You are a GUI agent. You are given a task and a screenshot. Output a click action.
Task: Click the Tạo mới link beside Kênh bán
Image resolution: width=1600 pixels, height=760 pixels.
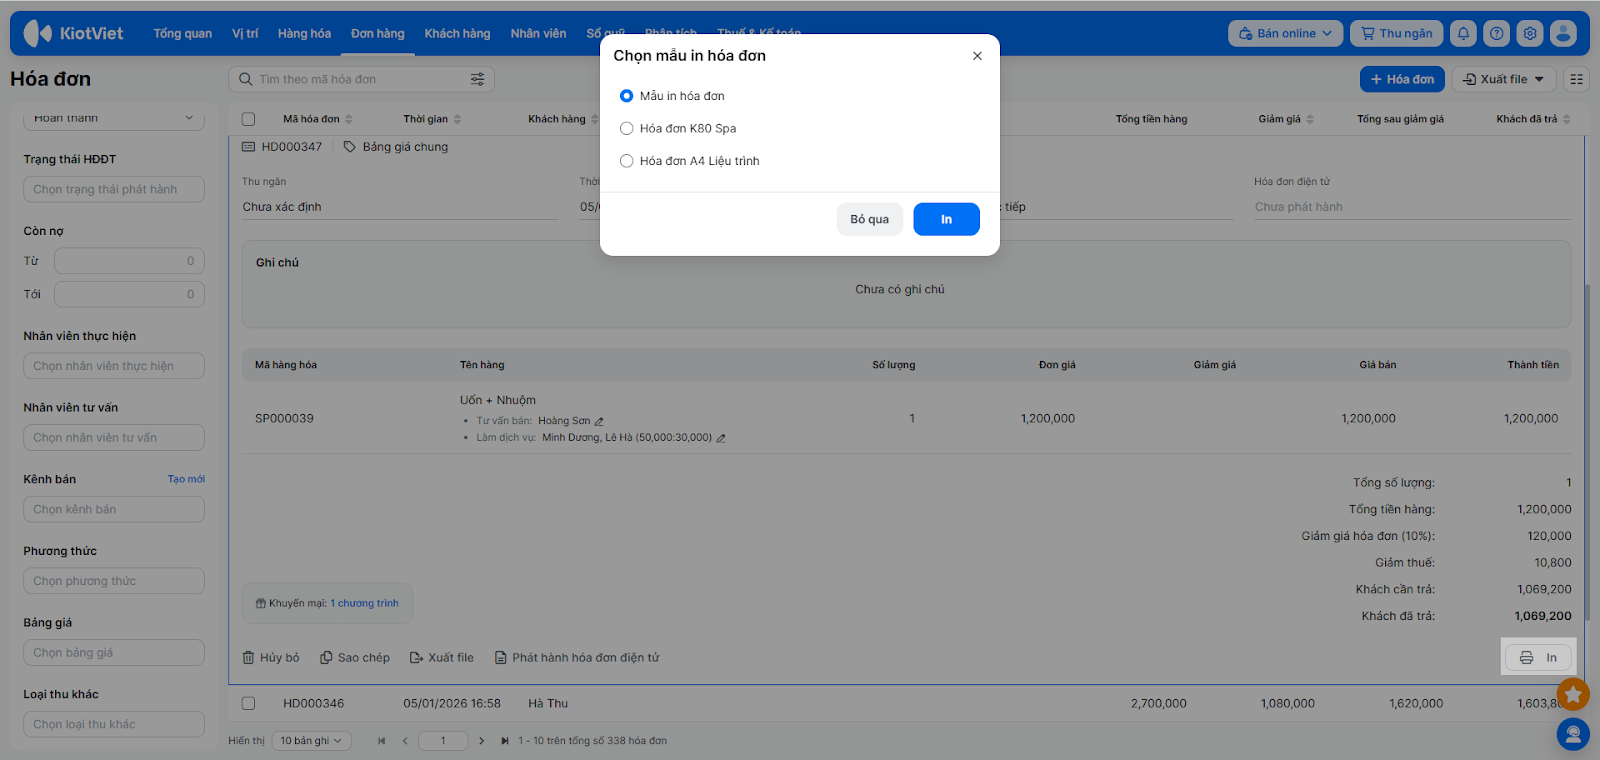pos(186,479)
